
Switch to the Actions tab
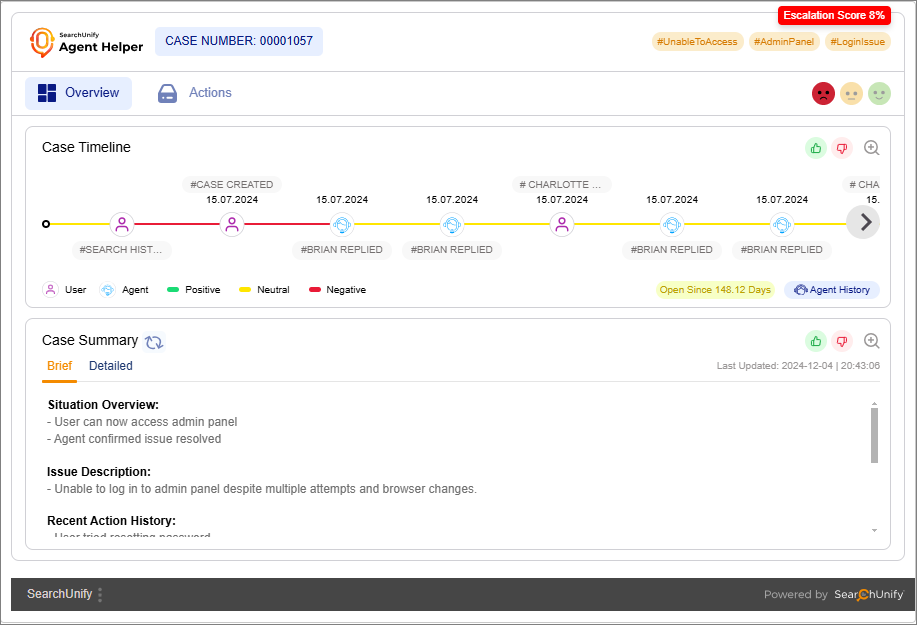point(195,93)
